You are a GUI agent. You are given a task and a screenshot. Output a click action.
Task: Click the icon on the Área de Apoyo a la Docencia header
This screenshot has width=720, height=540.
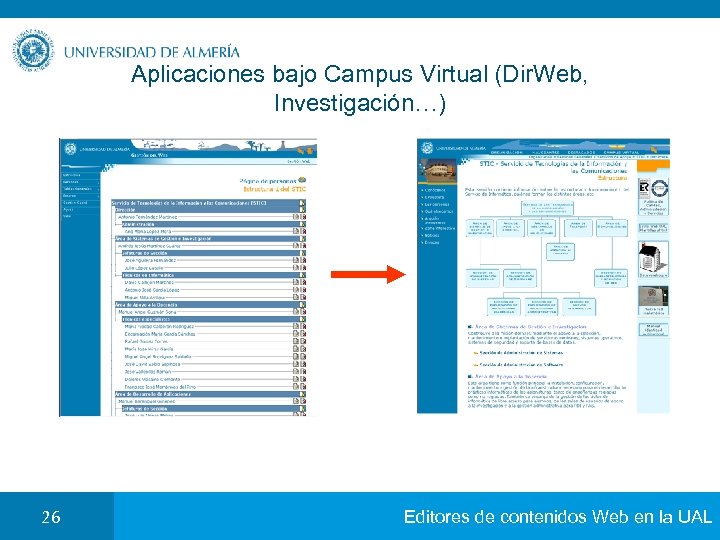(x=303, y=304)
